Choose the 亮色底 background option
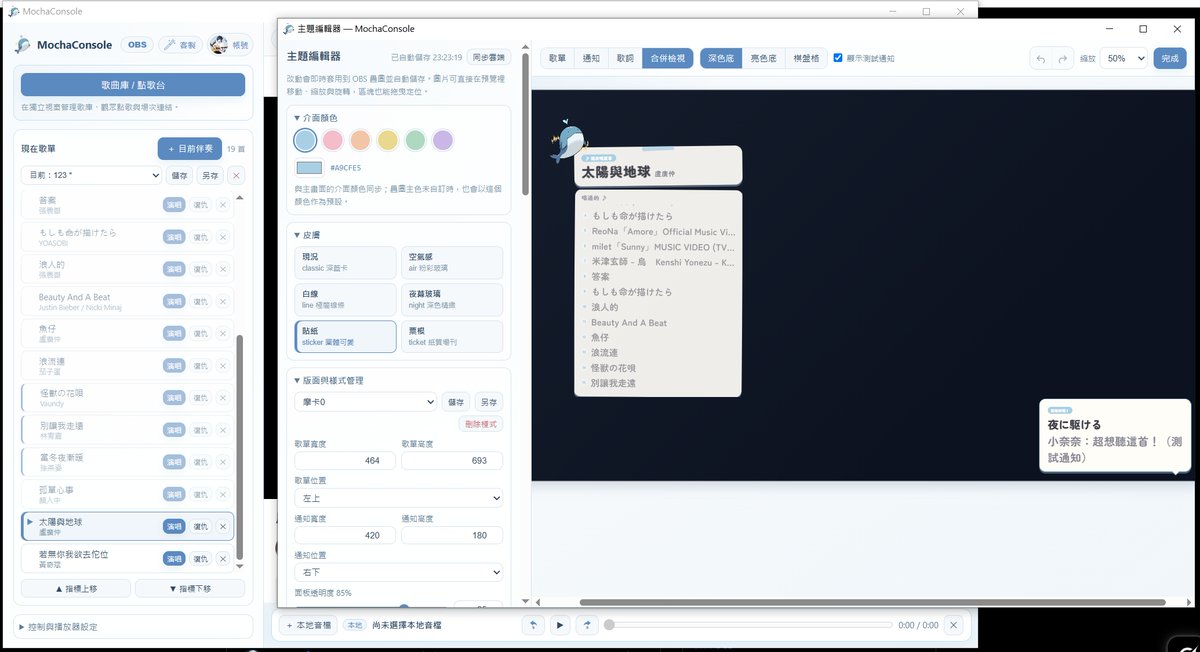 point(763,59)
